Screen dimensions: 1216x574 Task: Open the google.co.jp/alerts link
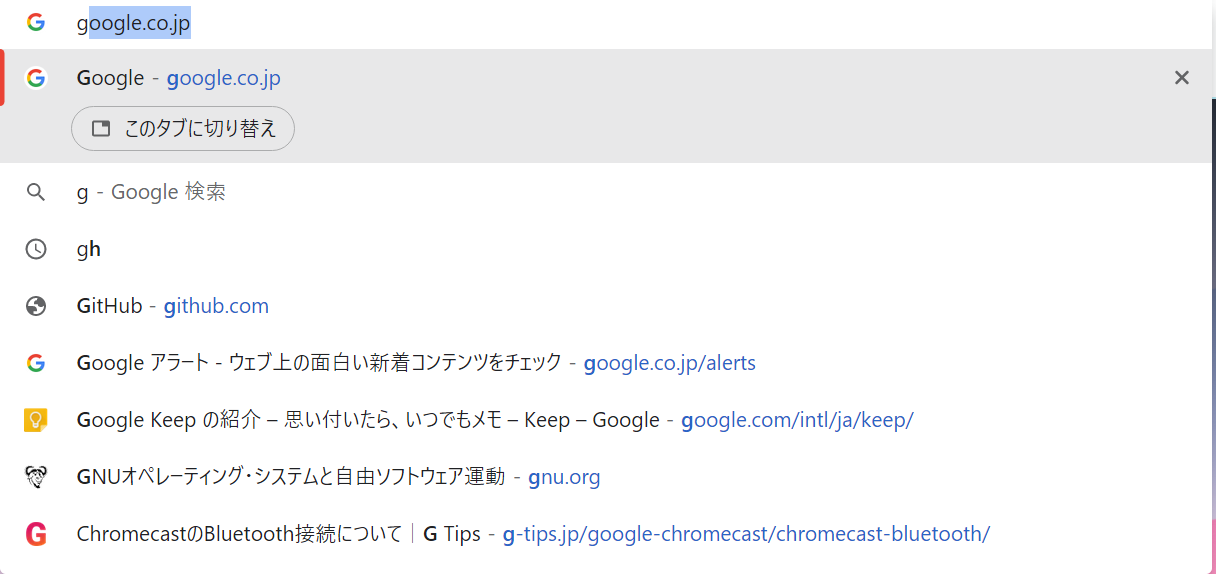669,363
